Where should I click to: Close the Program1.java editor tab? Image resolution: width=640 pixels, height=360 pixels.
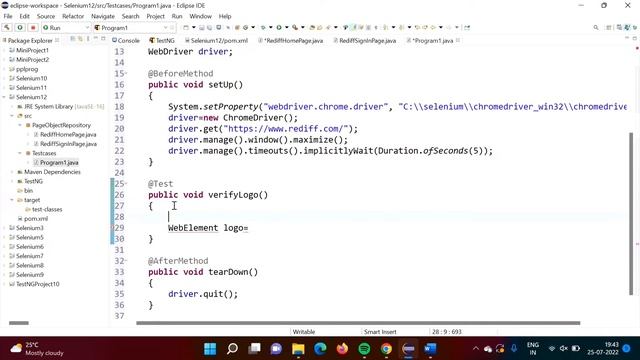(458, 40)
